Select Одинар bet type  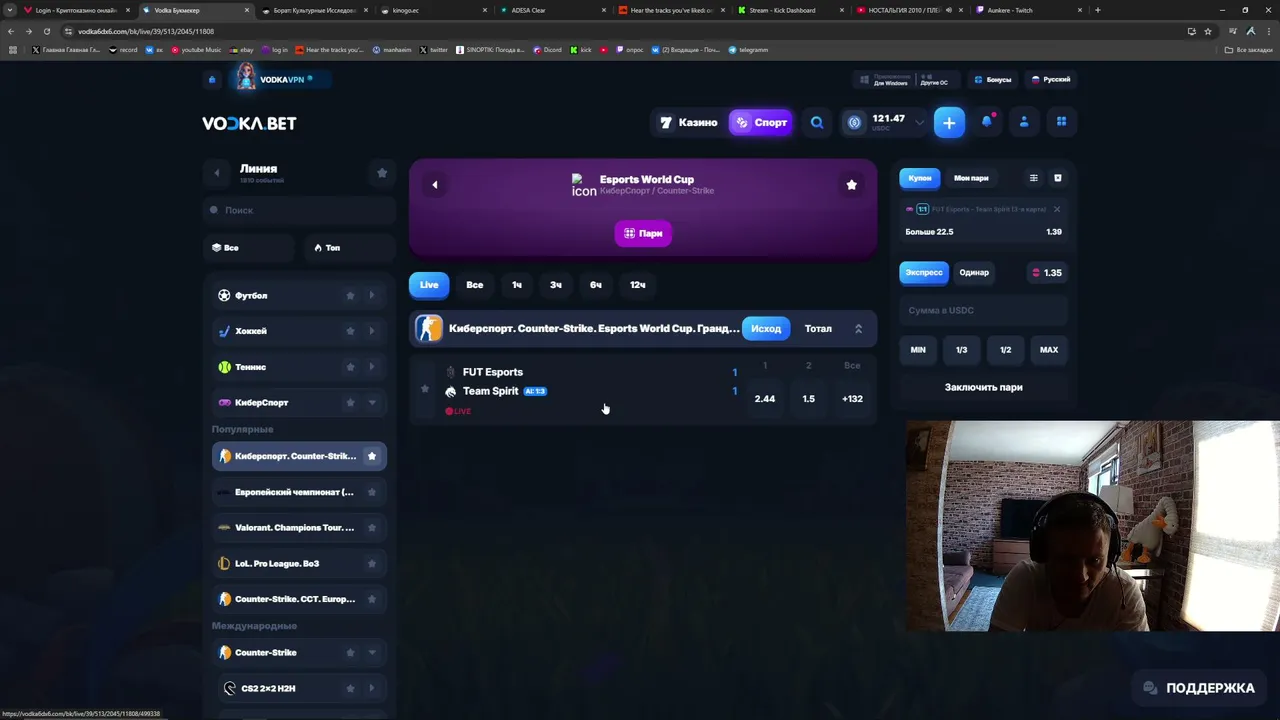click(x=974, y=272)
